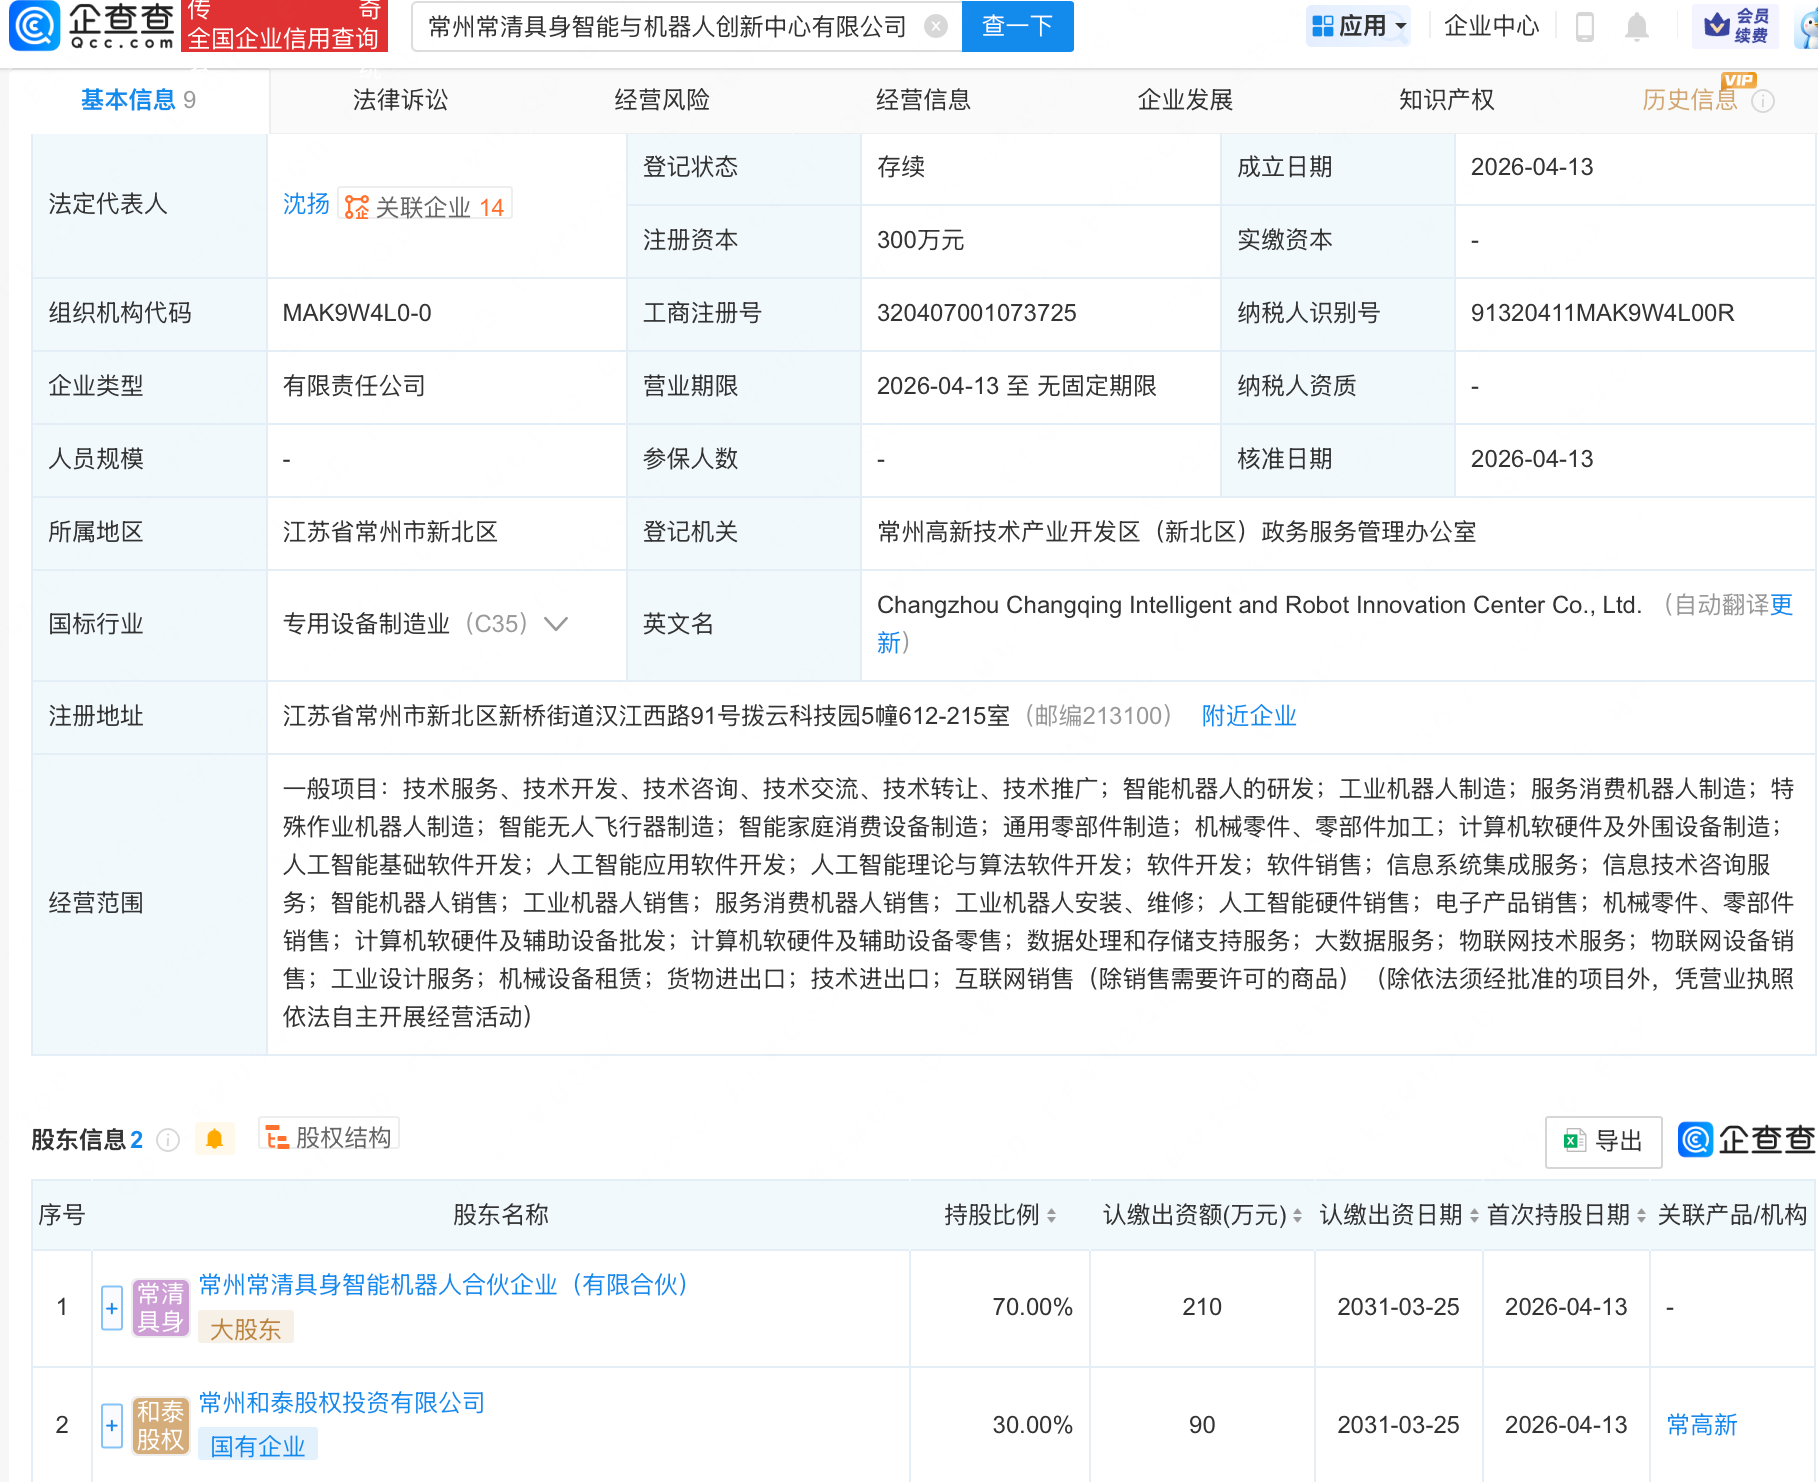
Task: Click the 查一下 search button
Action: pos(1017,27)
